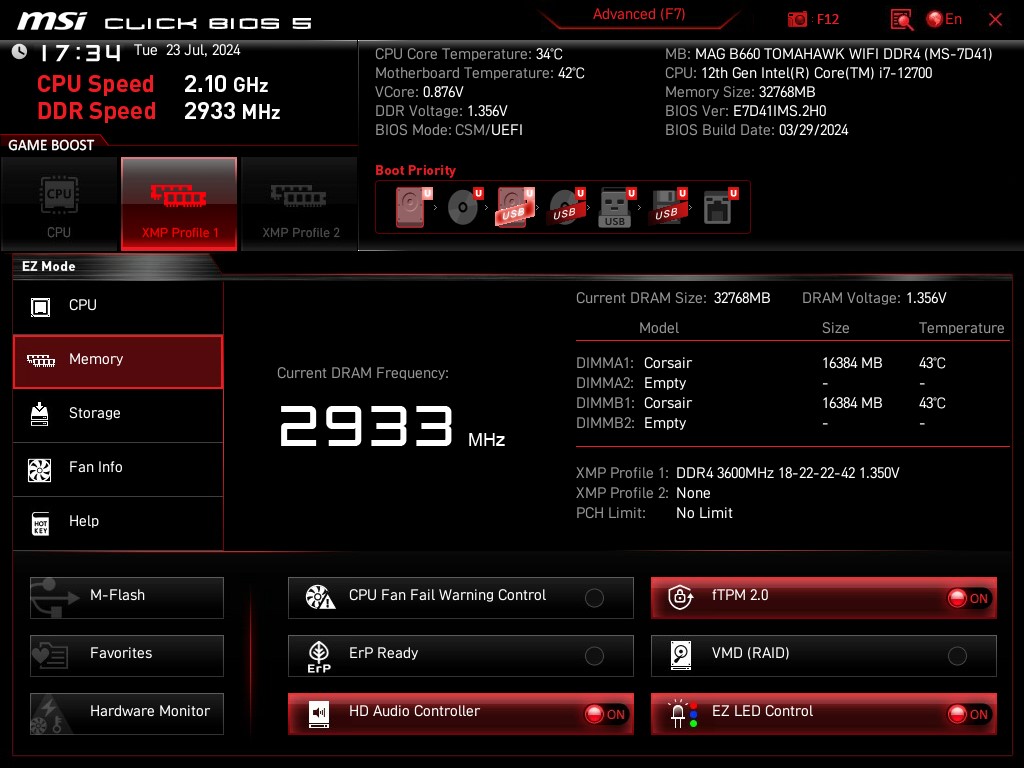Screen dimensions: 1024x768
Task: Click the DDR Speed 2933 MHz readout
Action: point(159,111)
